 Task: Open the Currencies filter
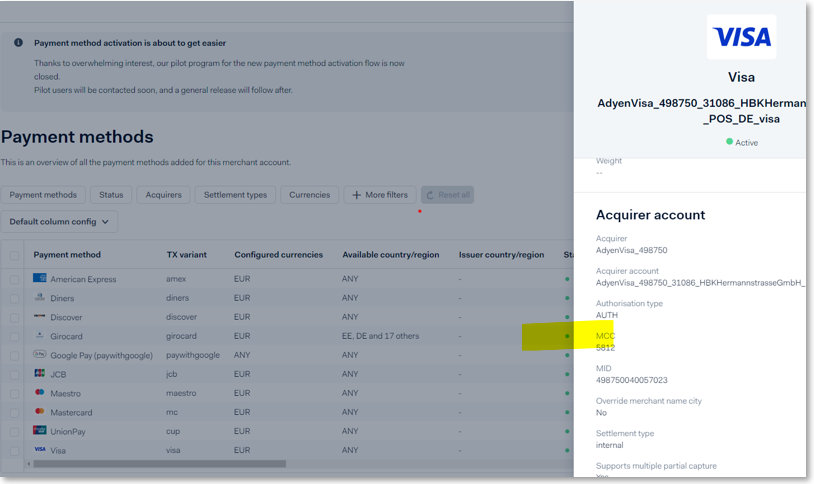(309, 195)
